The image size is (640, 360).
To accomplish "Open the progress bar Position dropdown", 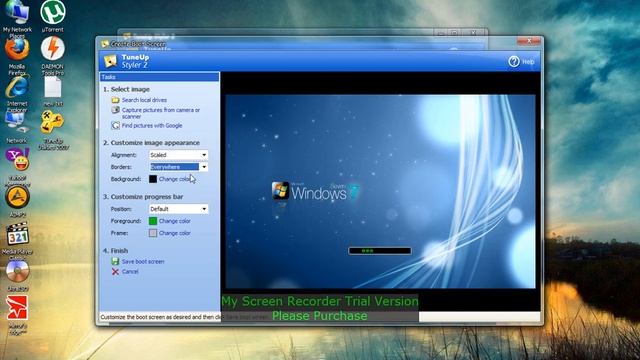I will pyautogui.click(x=178, y=209).
